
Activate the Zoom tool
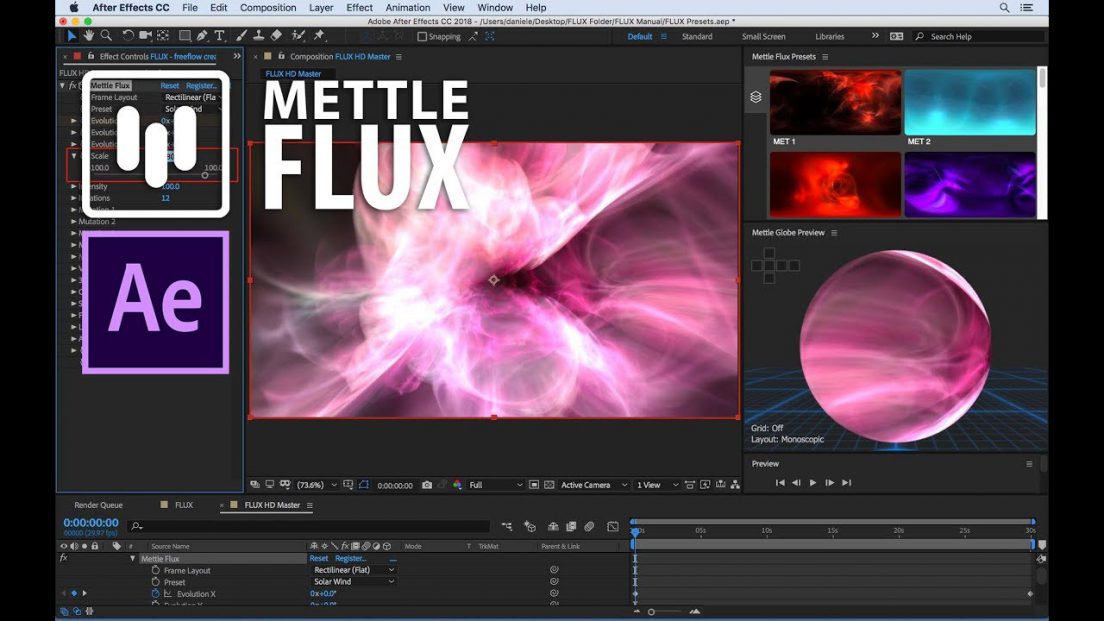coord(106,36)
